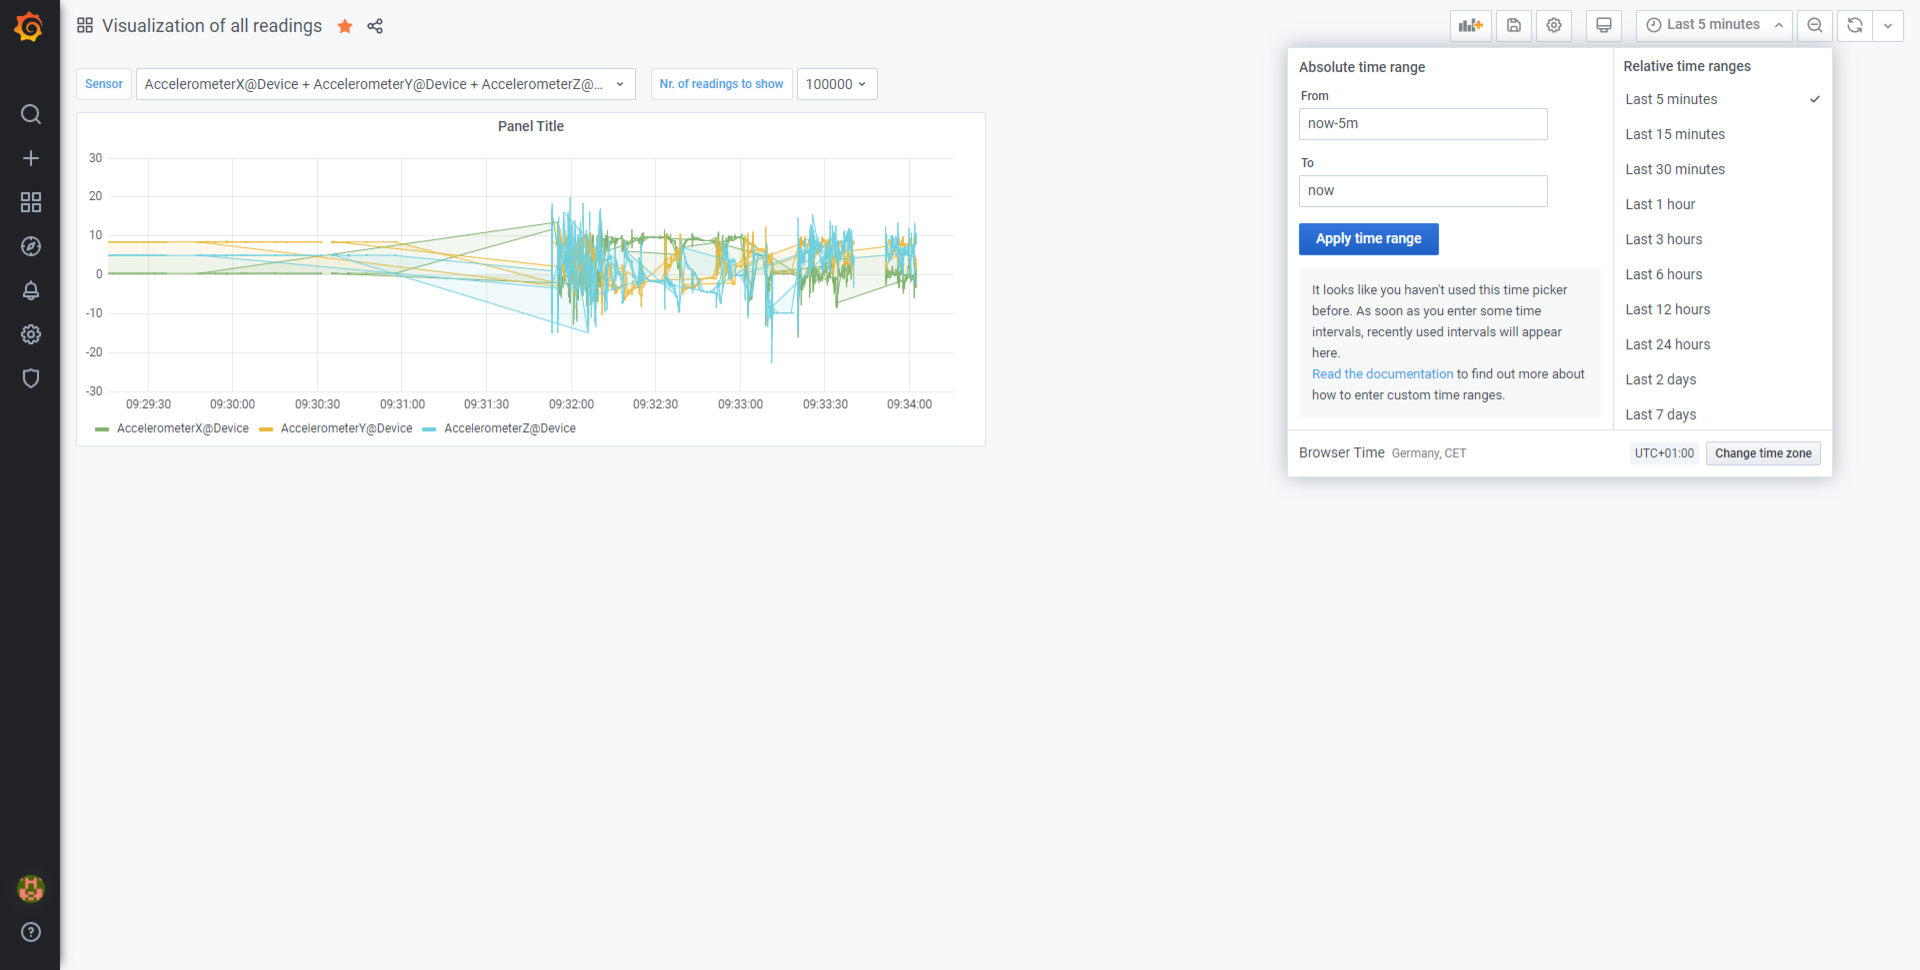Click the Sensor variable label
Image resolution: width=1920 pixels, height=970 pixels.
pyautogui.click(x=104, y=84)
